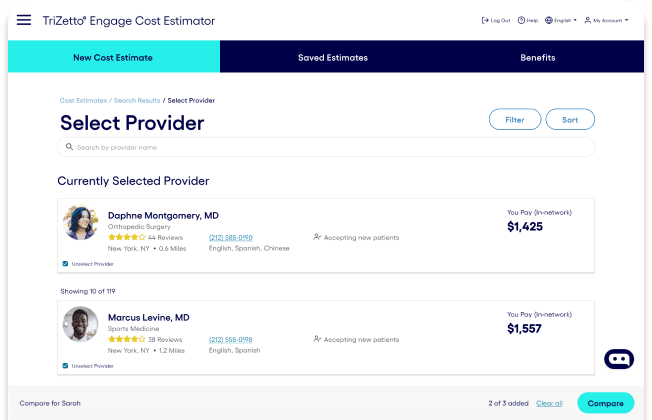Click the search magnifier icon
The width and height of the screenshot is (652, 420).
[69, 147]
